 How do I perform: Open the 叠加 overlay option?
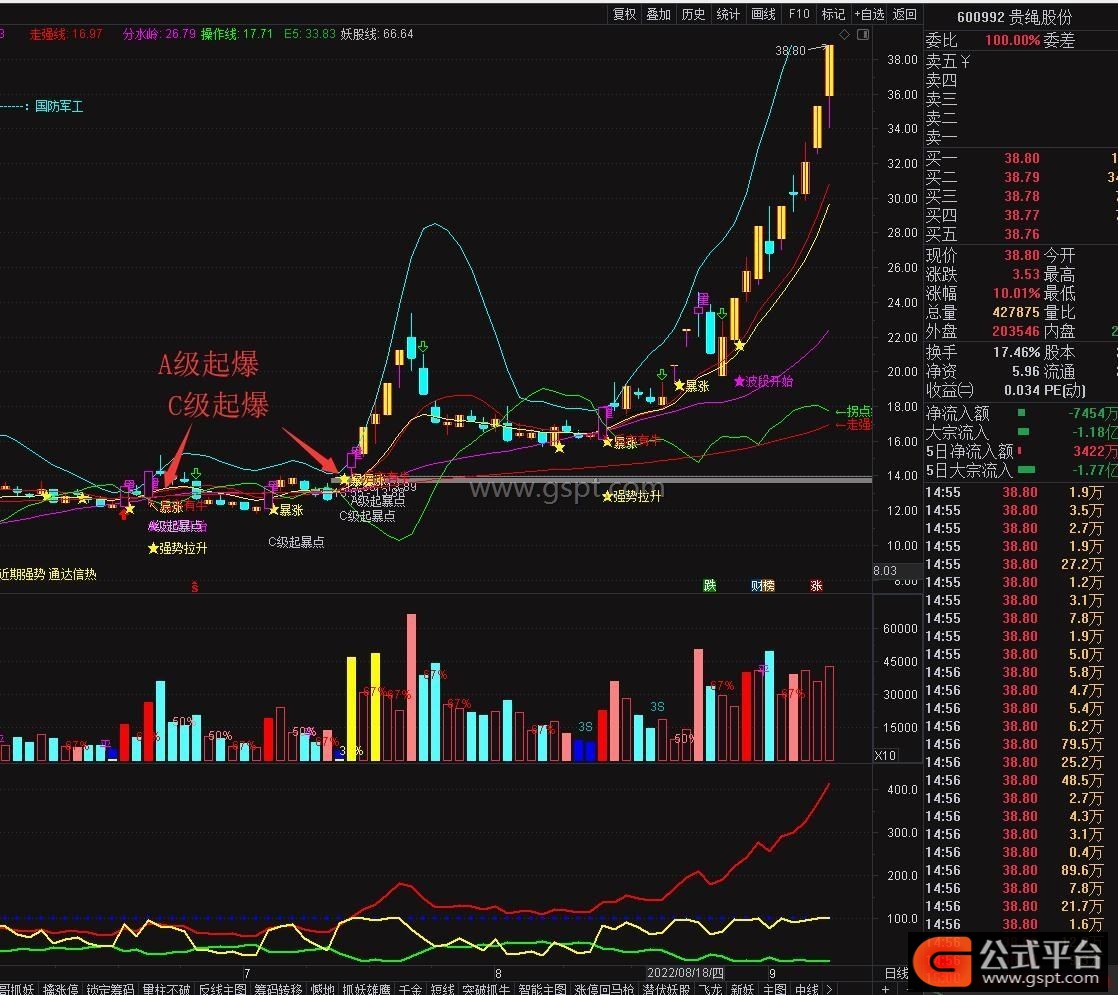(659, 14)
